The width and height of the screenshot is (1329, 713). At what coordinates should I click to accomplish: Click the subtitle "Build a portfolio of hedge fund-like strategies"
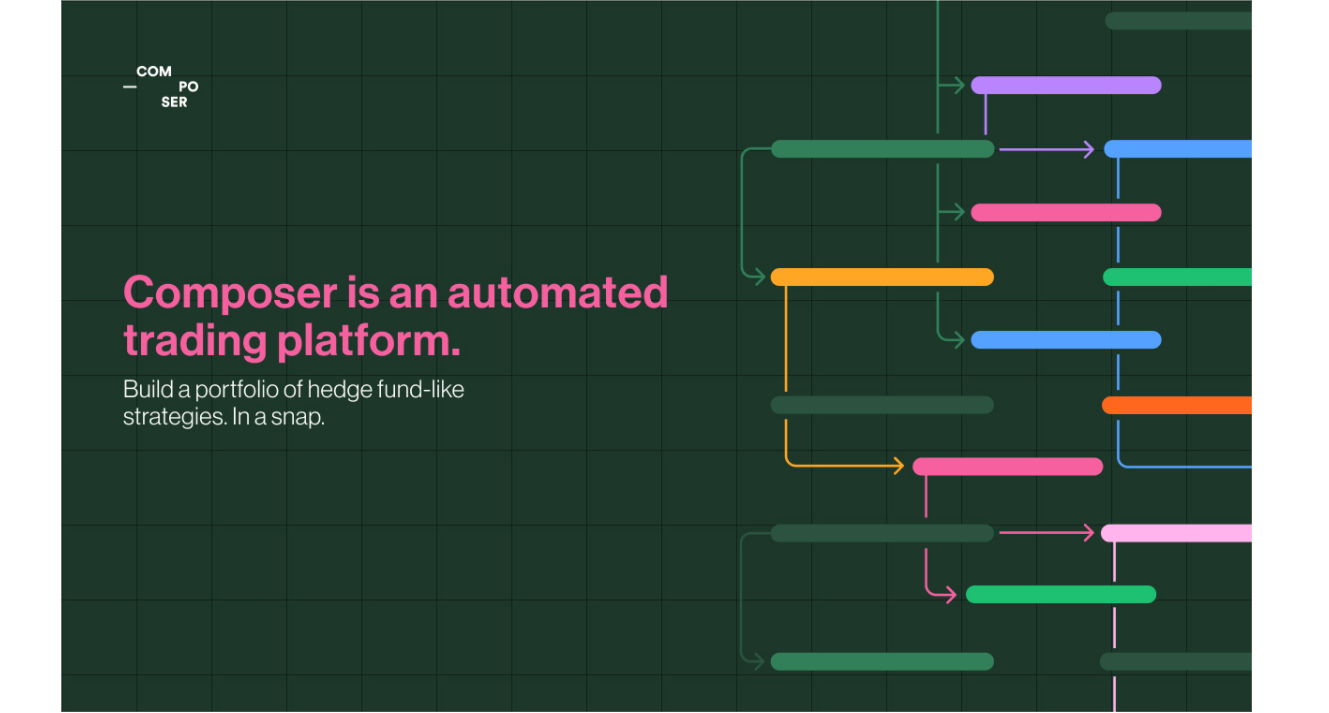point(293,403)
